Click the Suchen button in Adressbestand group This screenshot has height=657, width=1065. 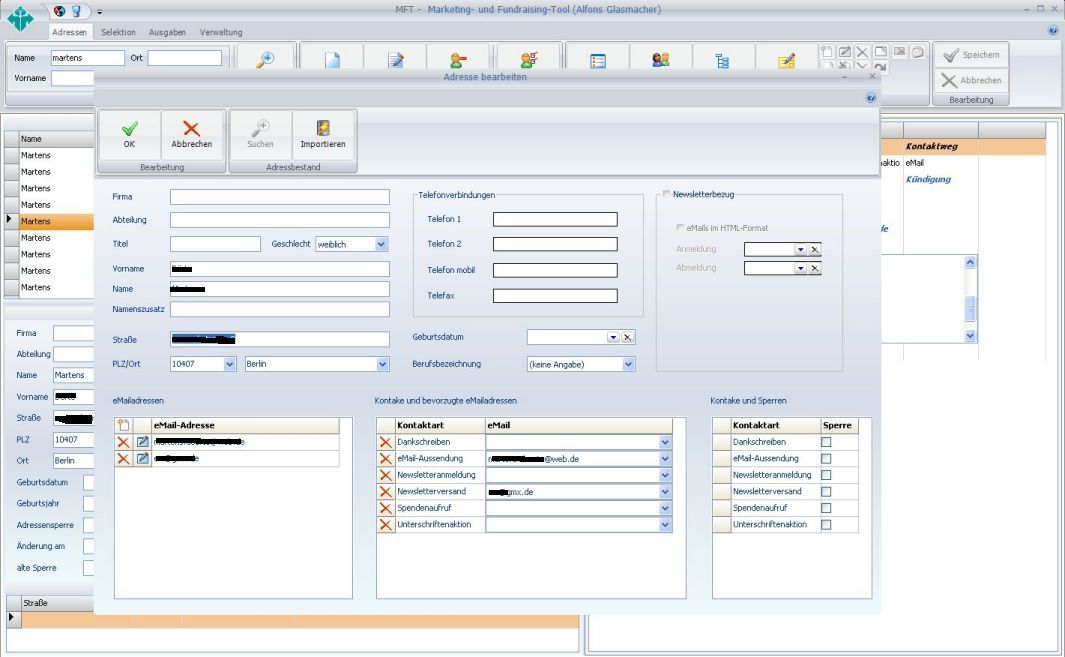click(x=261, y=135)
